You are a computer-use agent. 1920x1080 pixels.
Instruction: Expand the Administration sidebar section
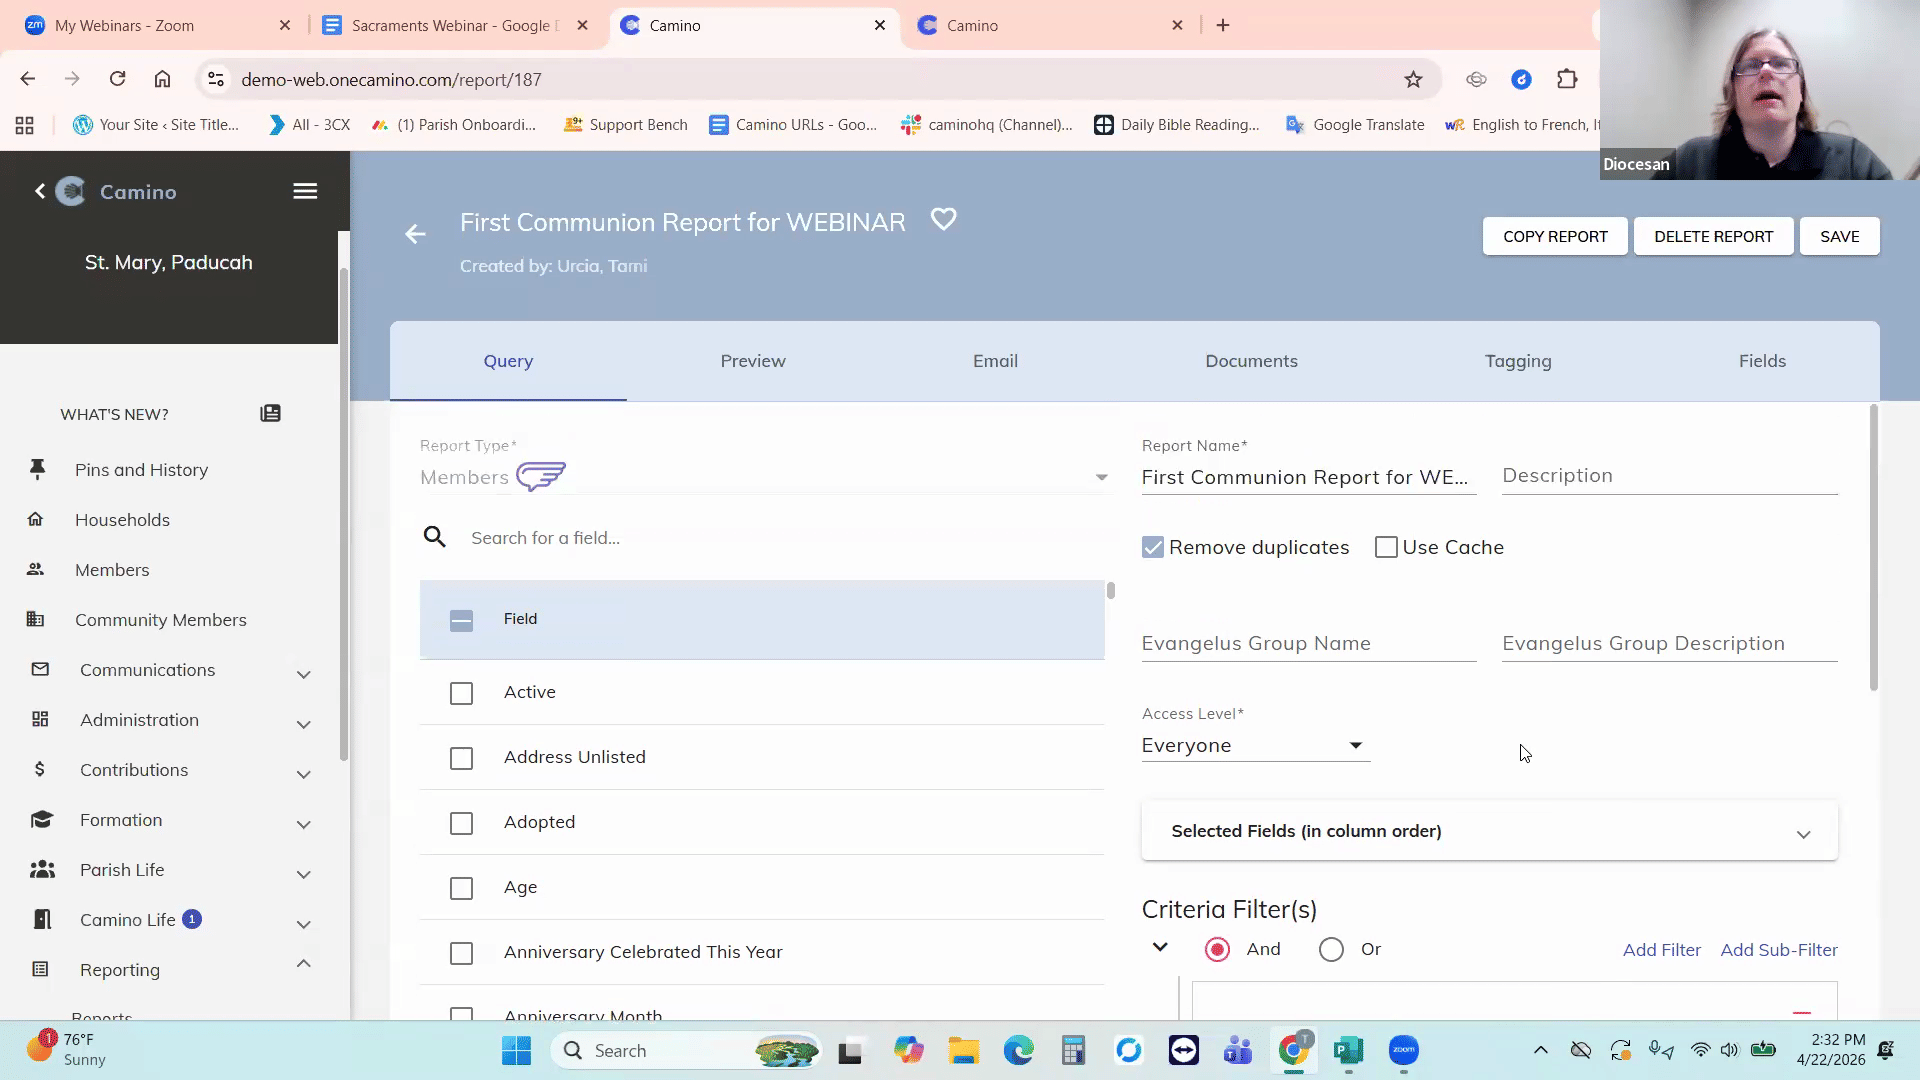pyautogui.click(x=303, y=724)
